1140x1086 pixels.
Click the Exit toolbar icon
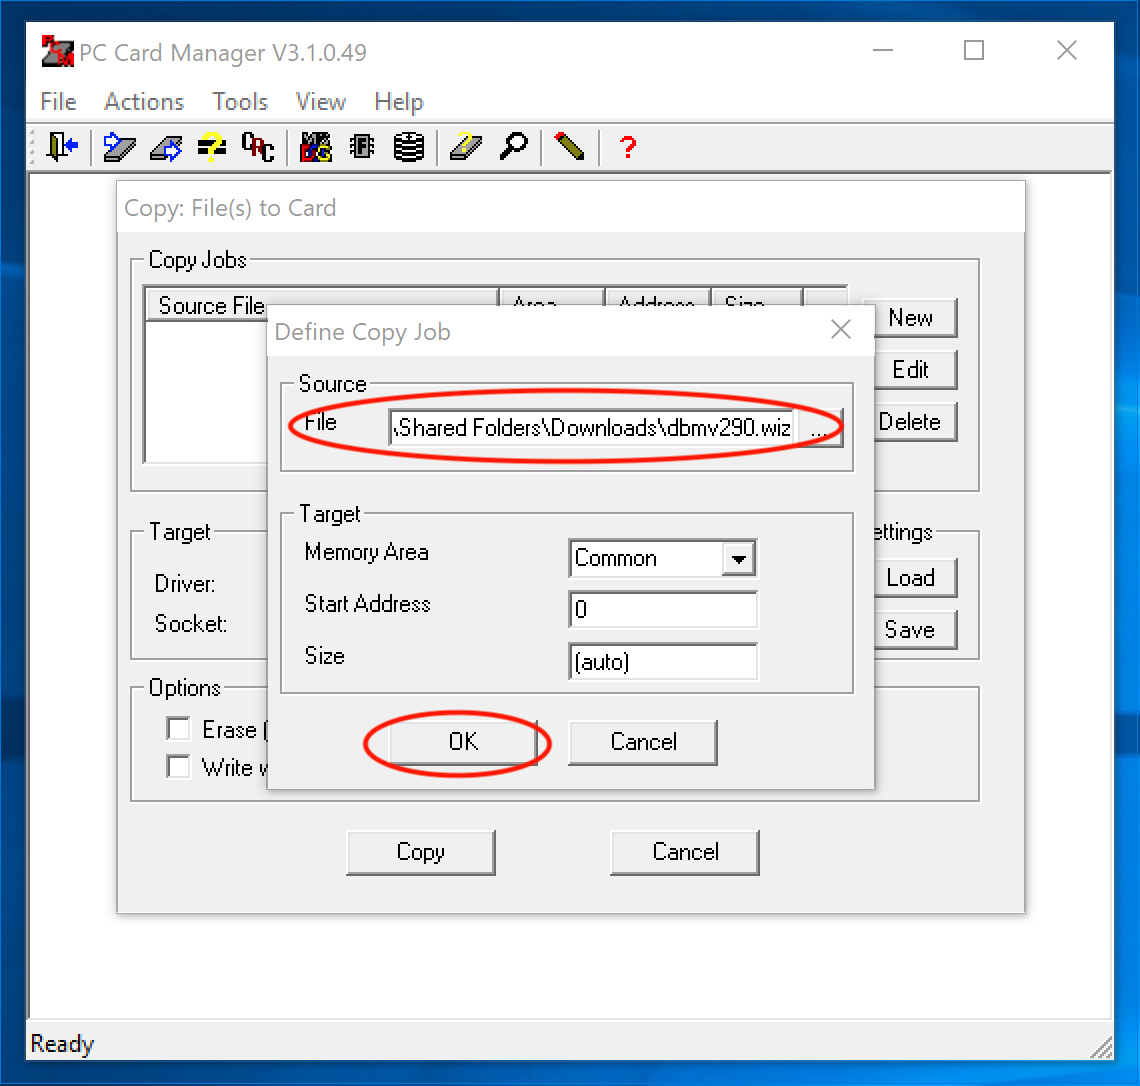[x=61, y=147]
